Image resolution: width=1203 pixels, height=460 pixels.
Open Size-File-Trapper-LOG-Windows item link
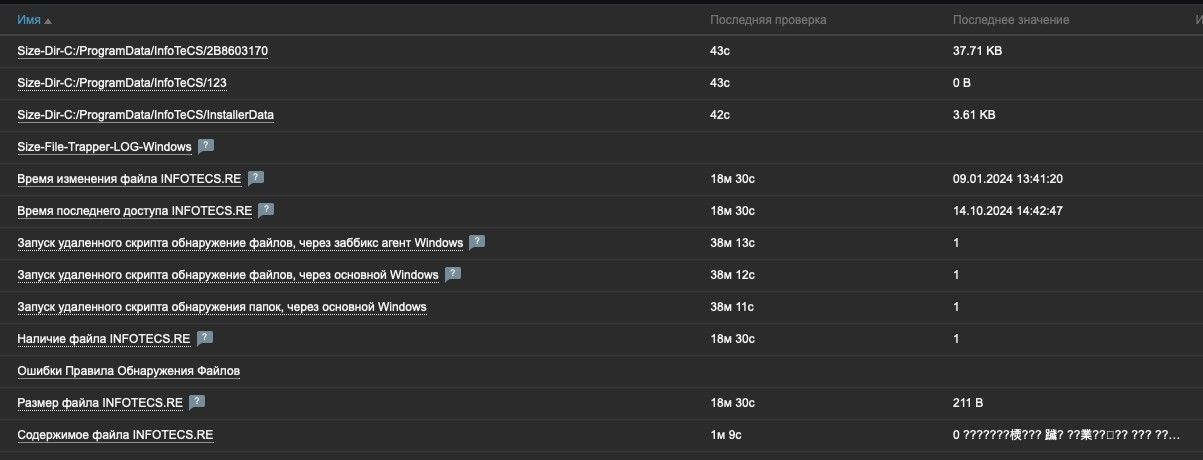point(105,147)
